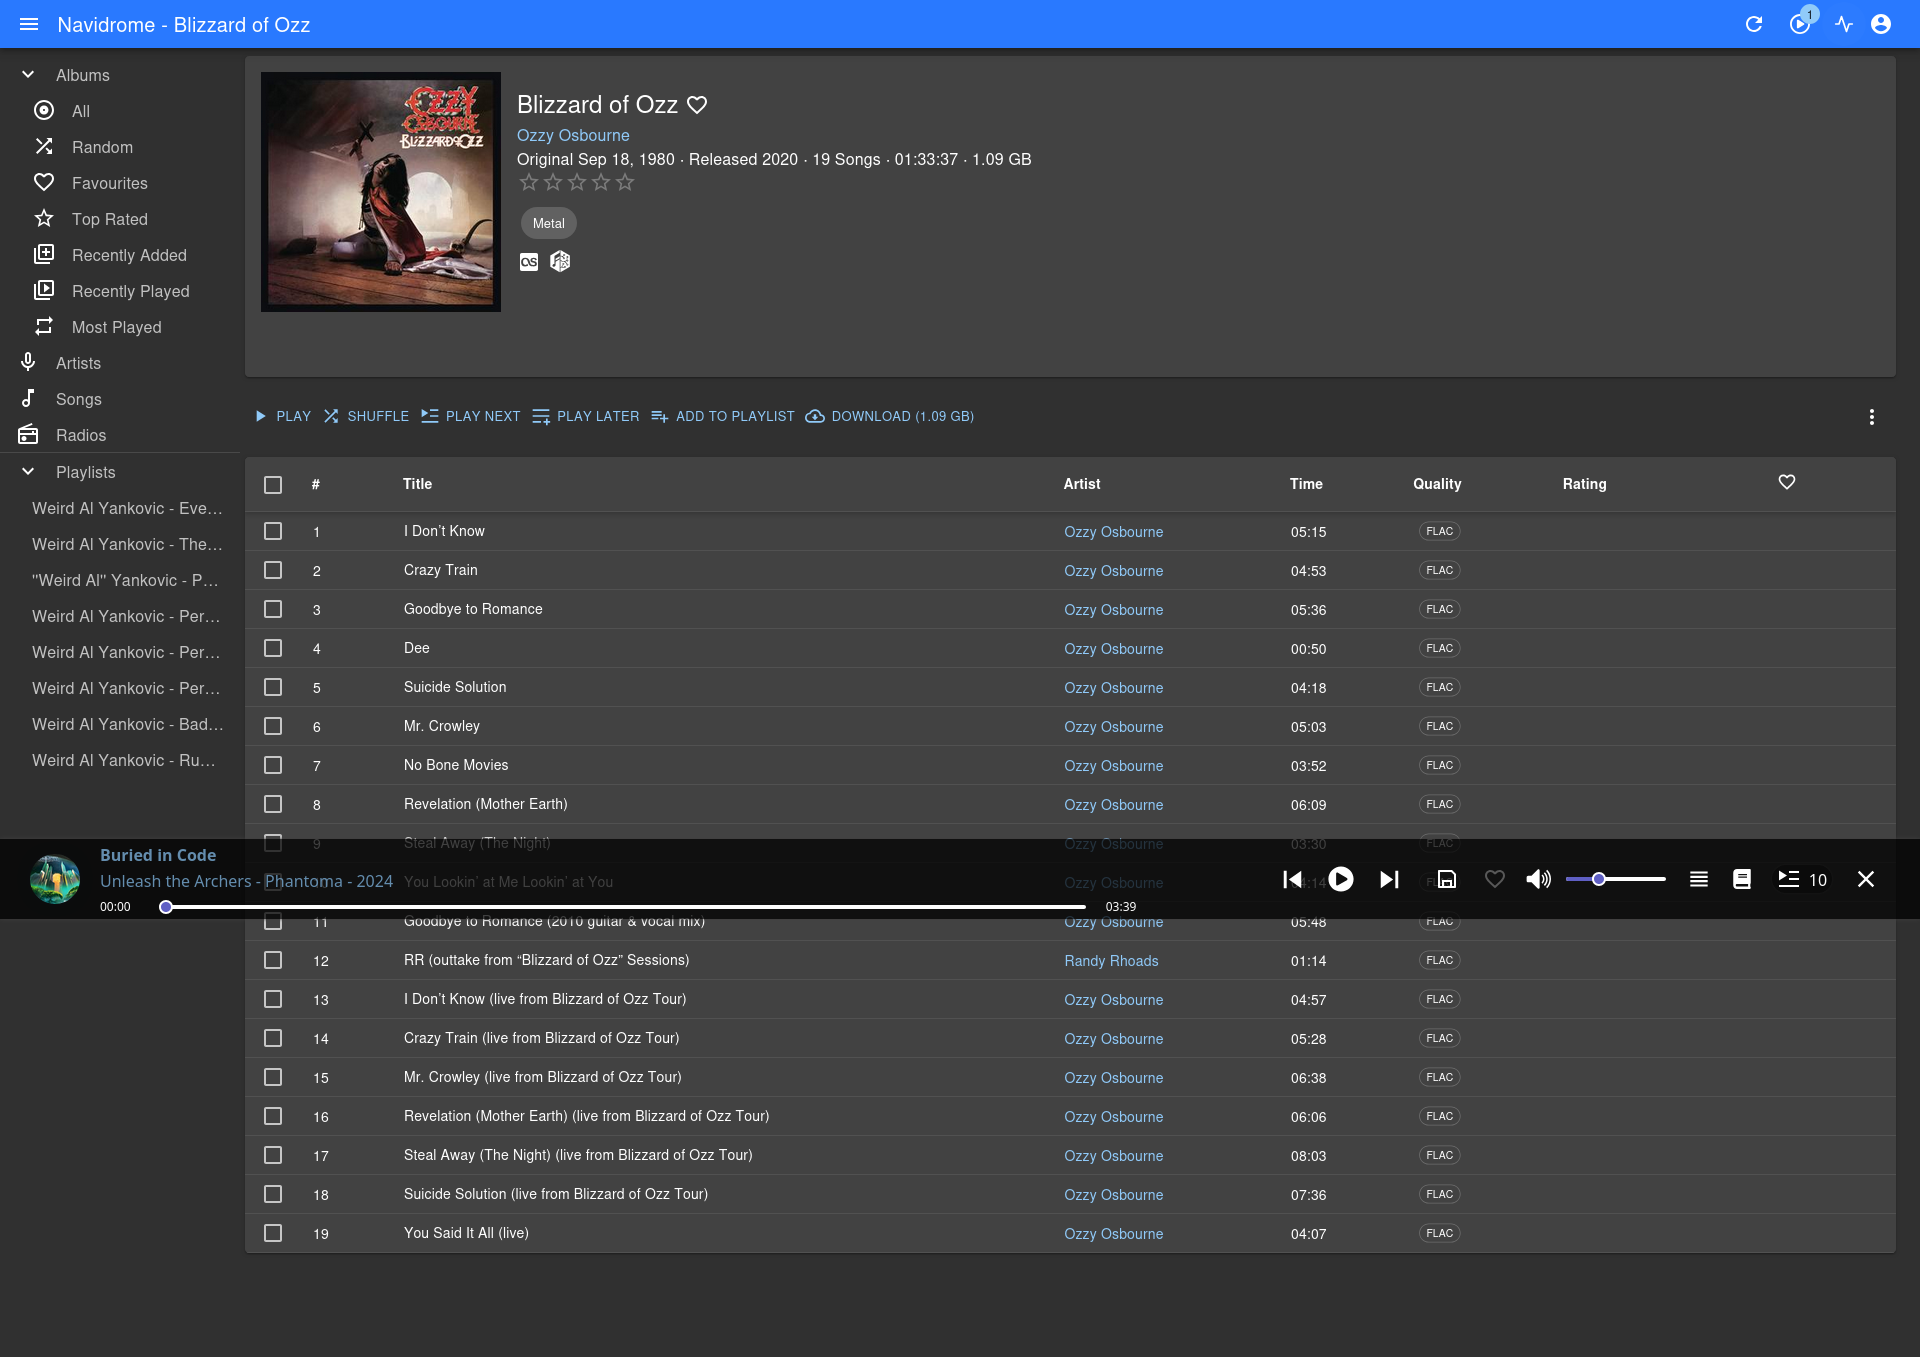The width and height of the screenshot is (1920, 1357).
Task: Click the Blizzard of Ozz album cover
Action: tap(381, 192)
